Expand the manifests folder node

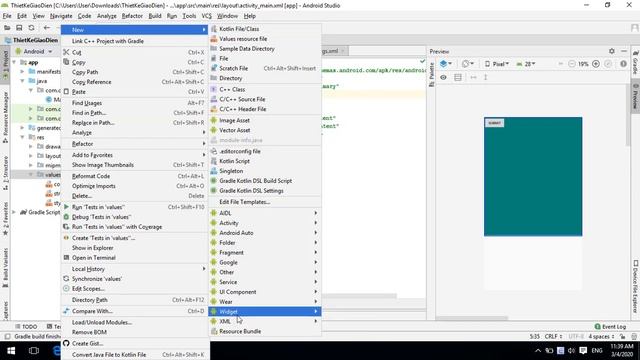coord(22,71)
